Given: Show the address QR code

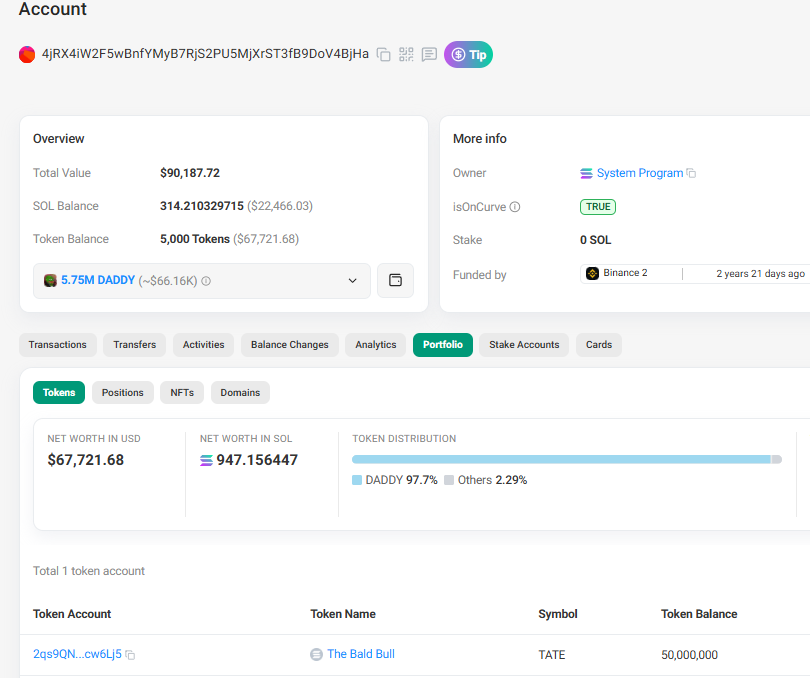Looking at the screenshot, I should point(406,54).
